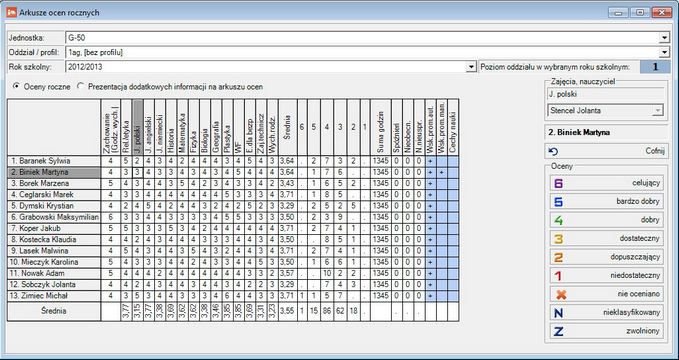Screen dimensions: 679x360
Task: Select student row 2. Biniek Martyna
Action: (x=54, y=172)
